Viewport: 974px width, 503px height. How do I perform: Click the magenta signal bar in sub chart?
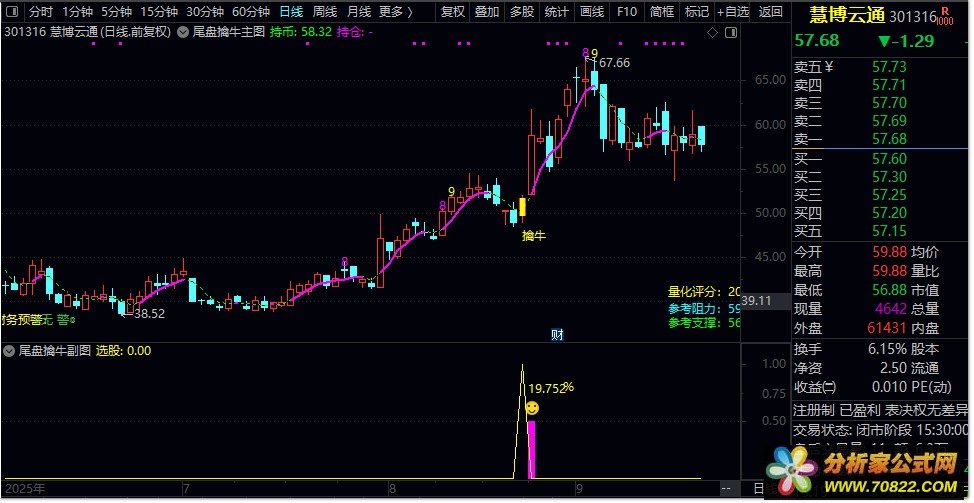pos(531,450)
